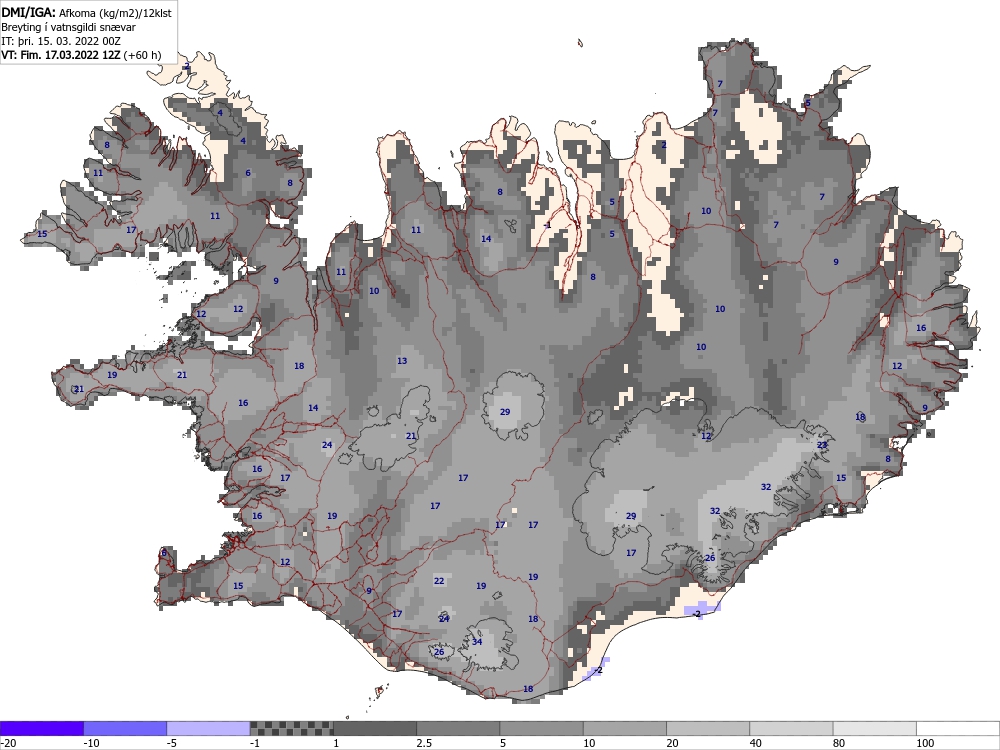Click the "VT: Fim. 17.03.2022 12Z (+60 h)" line
Viewport: 1000px width, 750px height.
tap(81, 55)
